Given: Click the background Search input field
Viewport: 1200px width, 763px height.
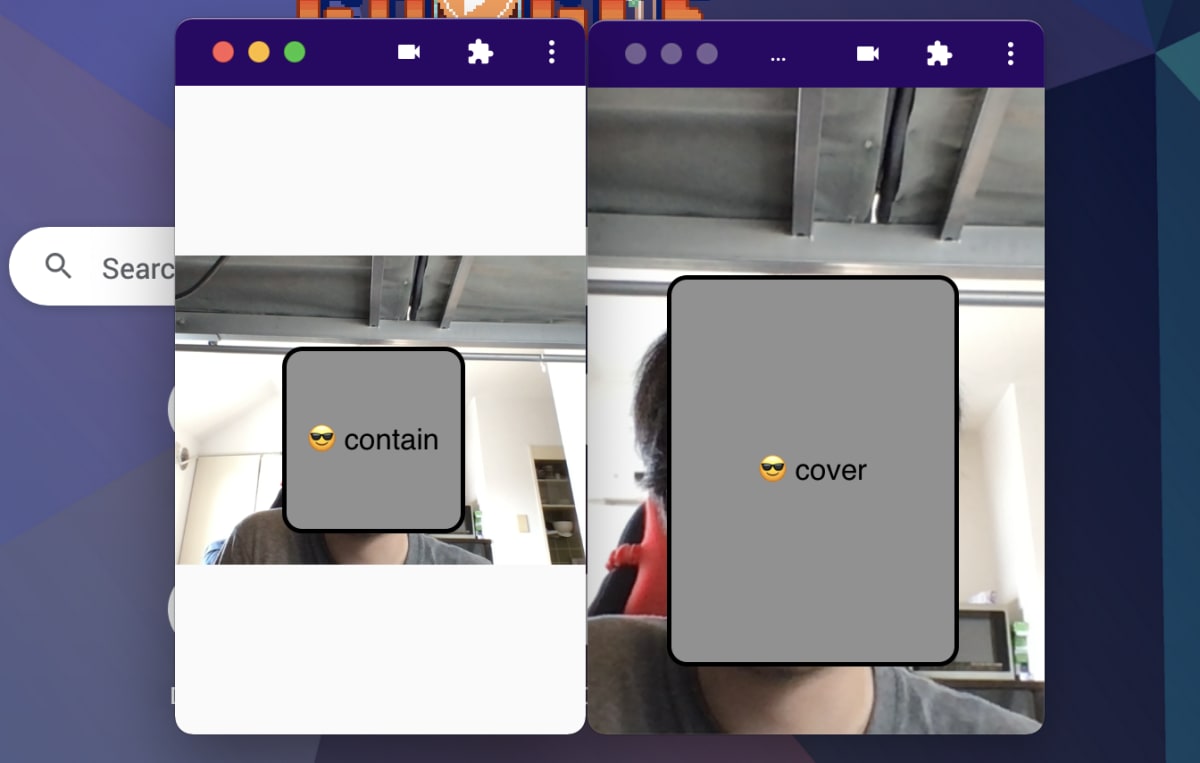Looking at the screenshot, I should coord(92,266).
